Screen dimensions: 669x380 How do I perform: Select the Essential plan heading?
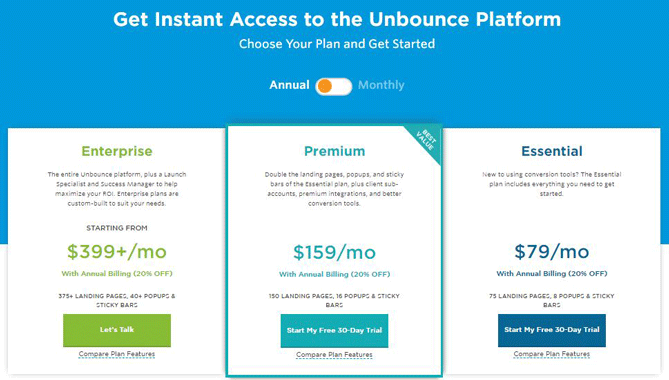click(552, 151)
